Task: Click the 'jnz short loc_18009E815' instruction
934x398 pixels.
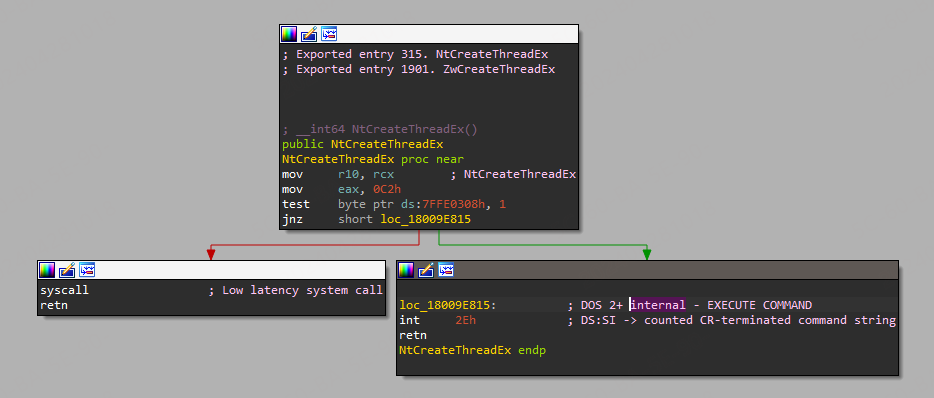Action: point(376,219)
